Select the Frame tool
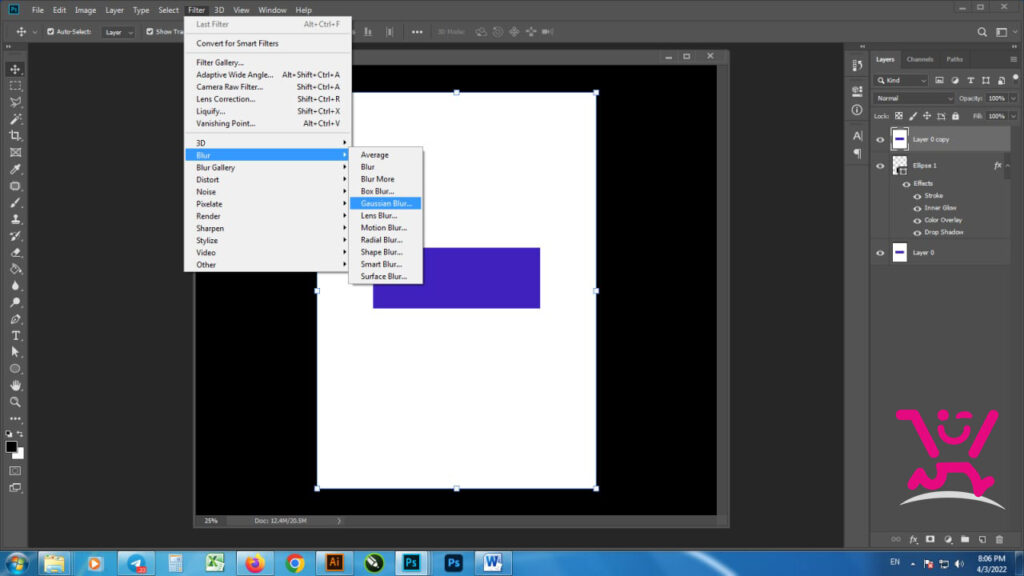 click(x=15, y=152)
